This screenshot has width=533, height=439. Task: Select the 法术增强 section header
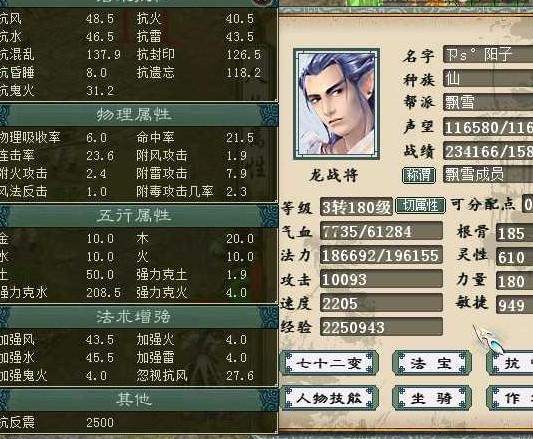pos(134,317)
